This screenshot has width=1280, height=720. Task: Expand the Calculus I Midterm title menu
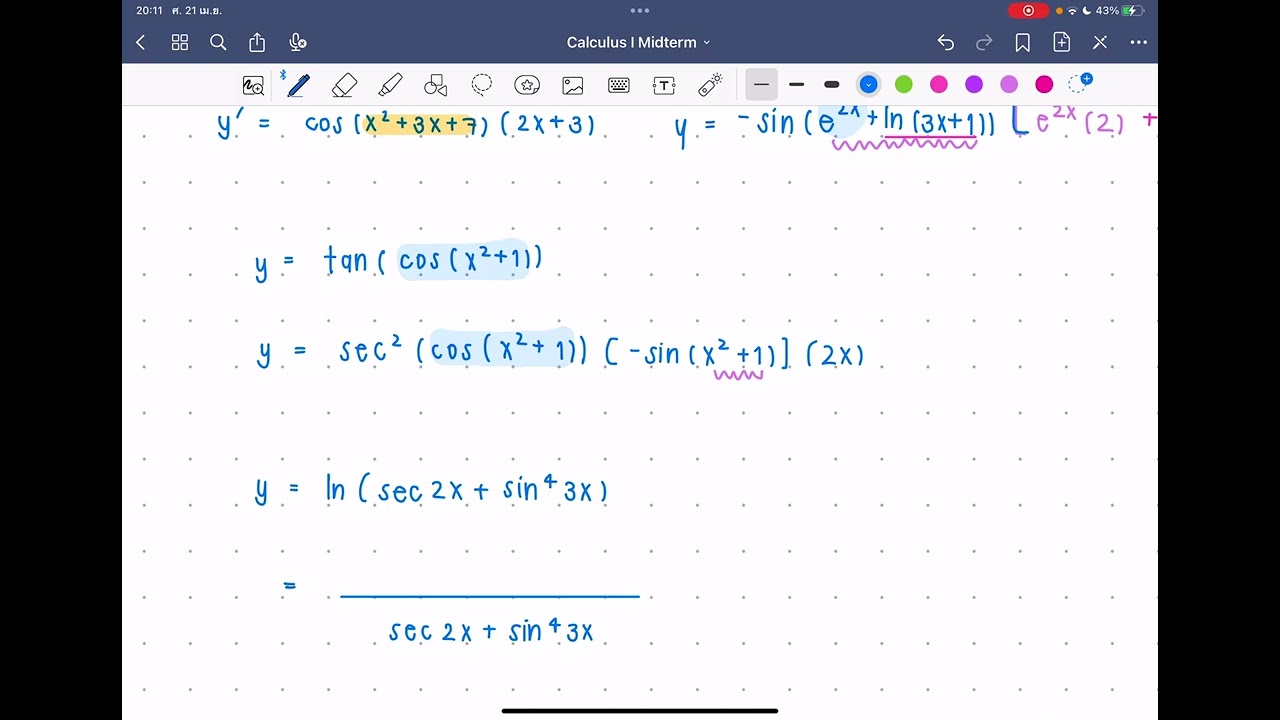639,42
